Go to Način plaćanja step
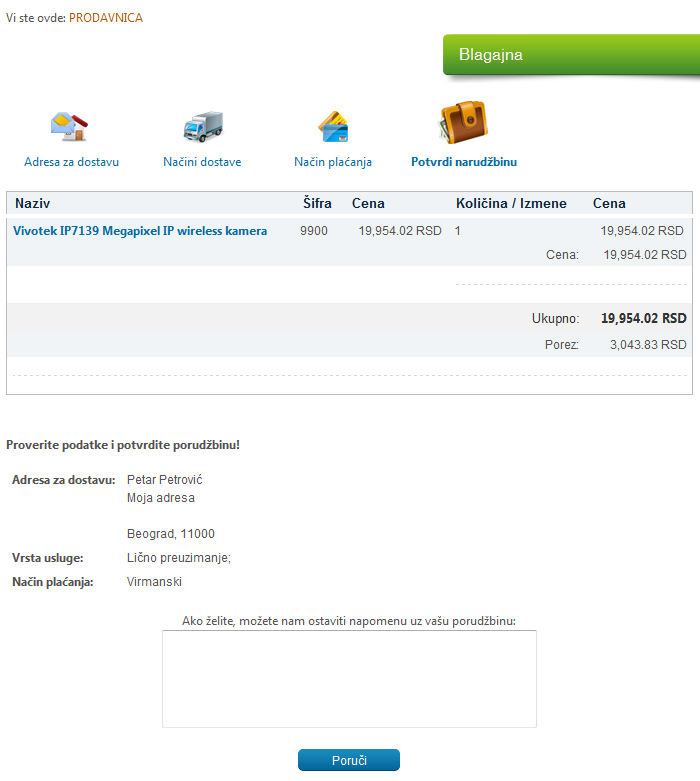This screenshot has height=781, width=700. coord(333,162)
